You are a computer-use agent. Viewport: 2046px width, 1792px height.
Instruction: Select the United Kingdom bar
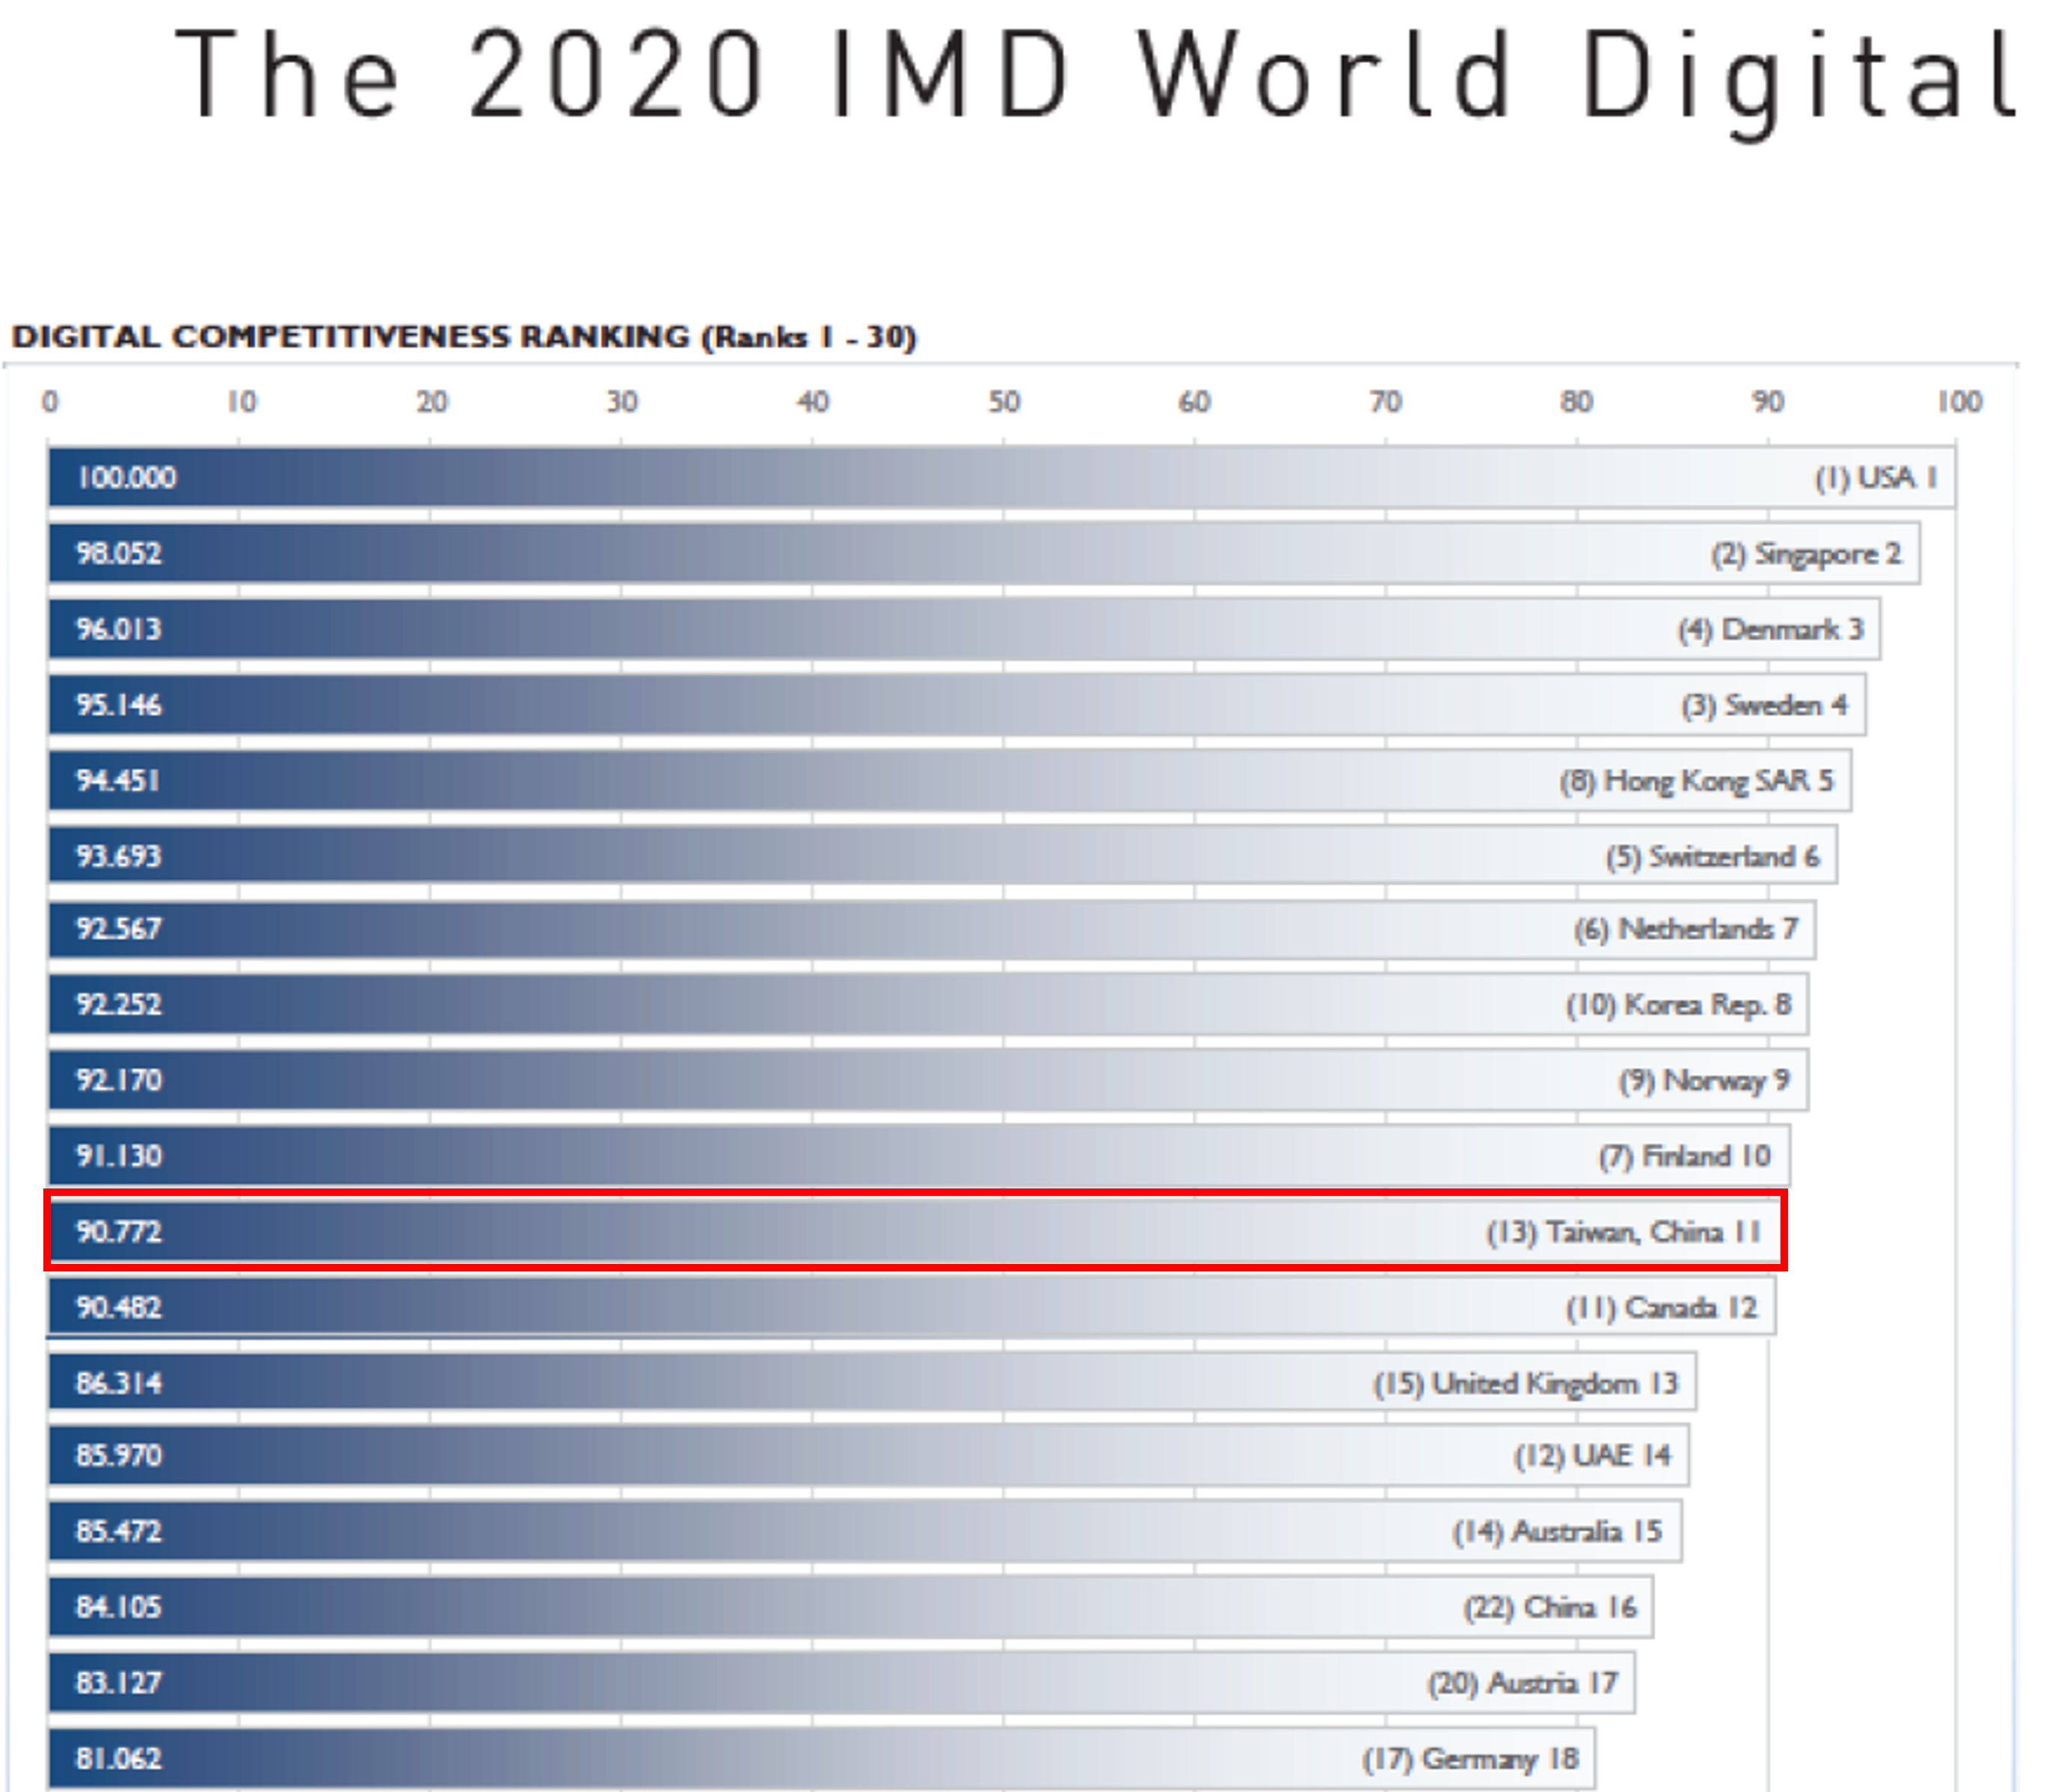pos(872,1384)
